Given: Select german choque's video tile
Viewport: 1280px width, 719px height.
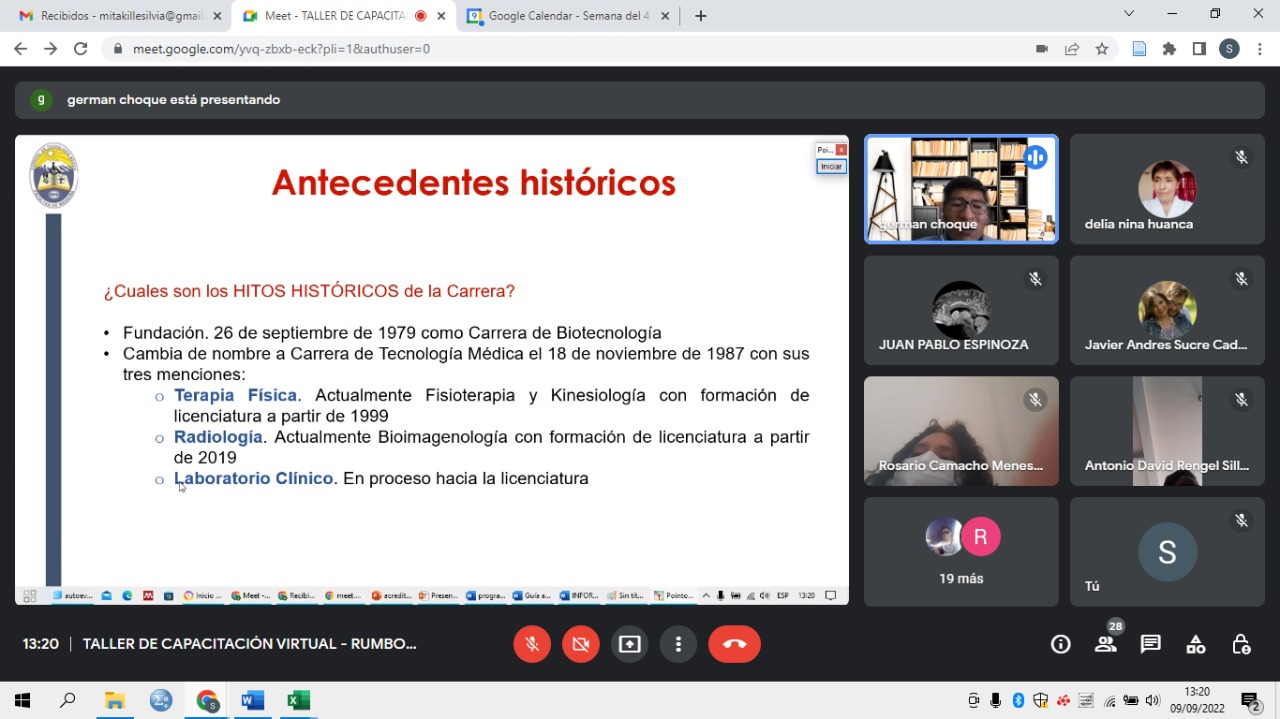Looking at the screenshot, I should (960, 189).
